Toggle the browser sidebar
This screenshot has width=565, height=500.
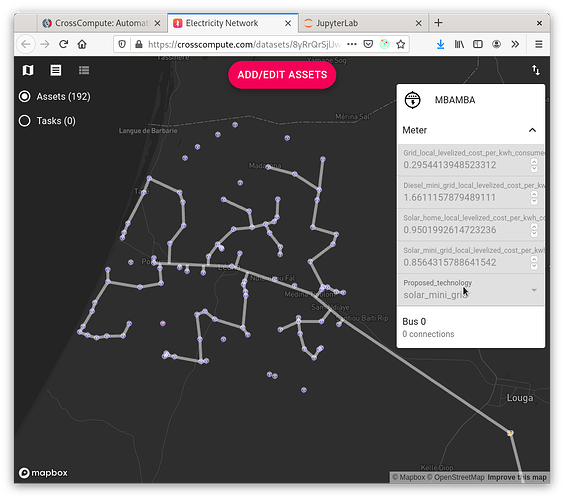[x=478, y=44]
